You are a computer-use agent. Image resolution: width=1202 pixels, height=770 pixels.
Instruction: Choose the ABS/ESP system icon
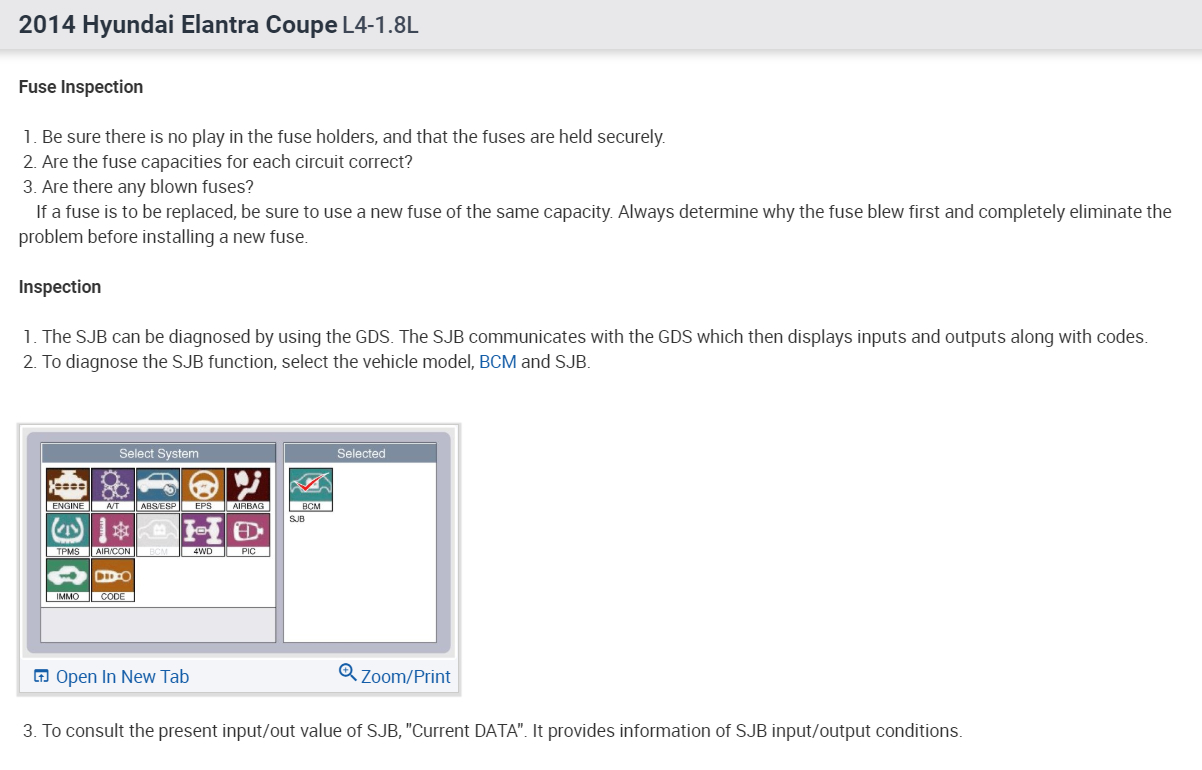(158, 490)
